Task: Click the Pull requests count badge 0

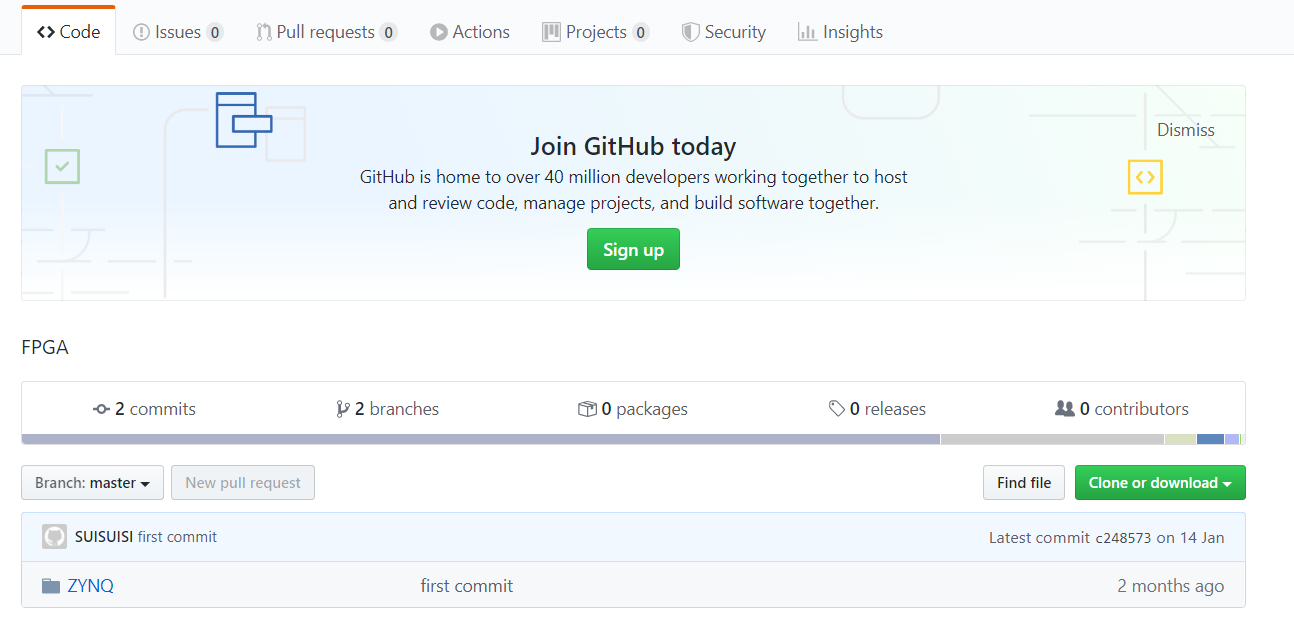Action: [388, 32]
